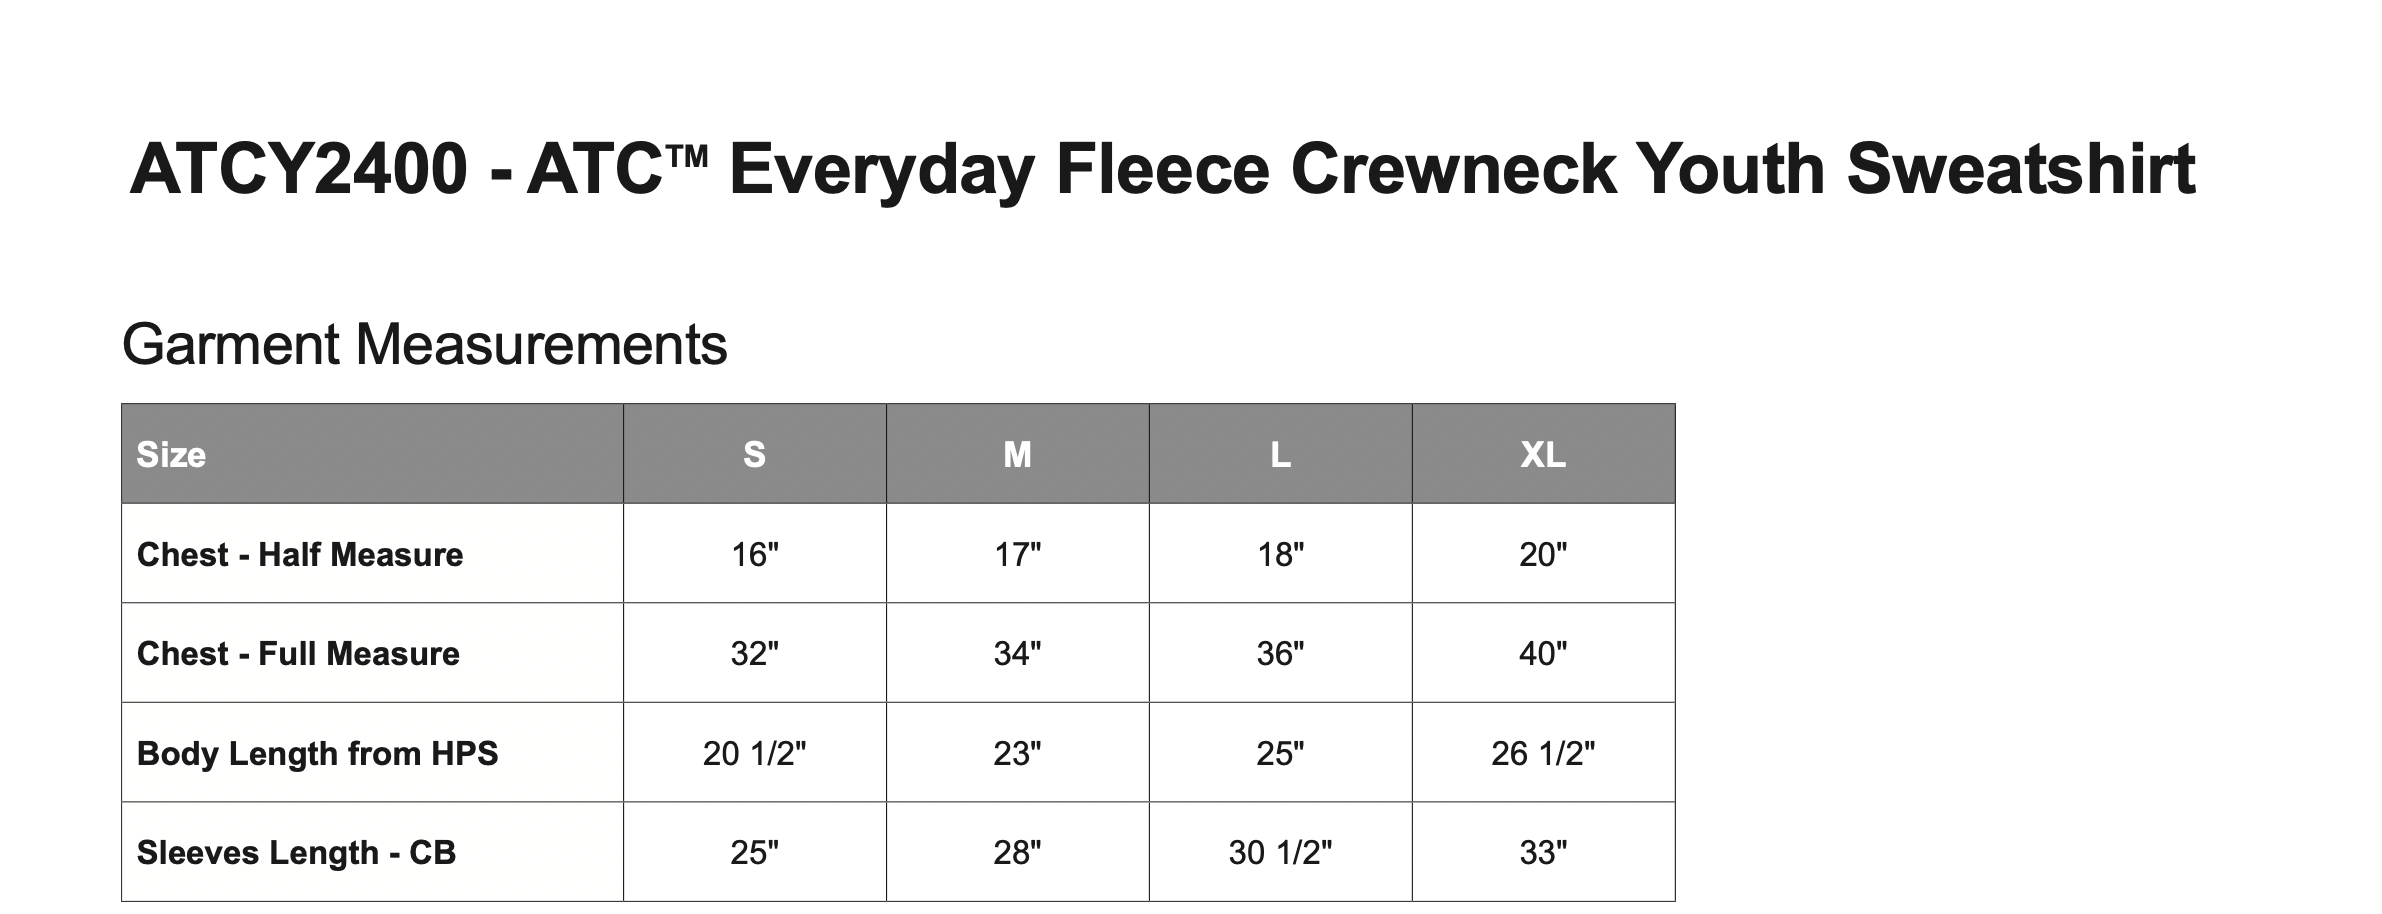Click the M size column header

pyautogui.click(x=1017, y=455)
